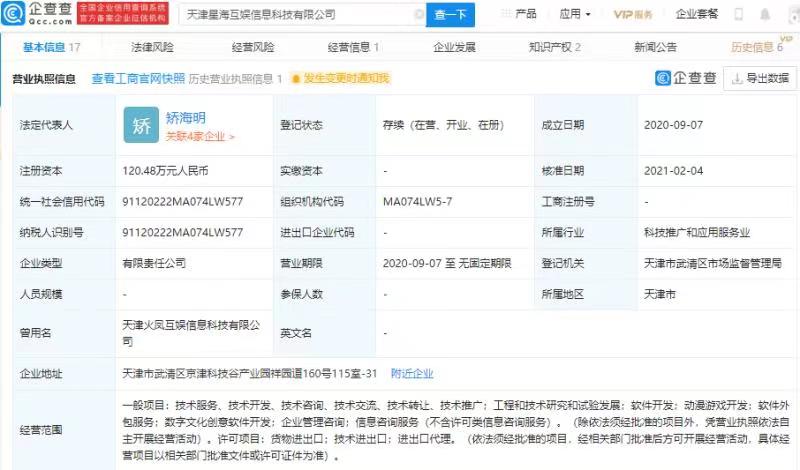Switch to the 法律风险 tab

pyautogui.click(x=152, y=47)
